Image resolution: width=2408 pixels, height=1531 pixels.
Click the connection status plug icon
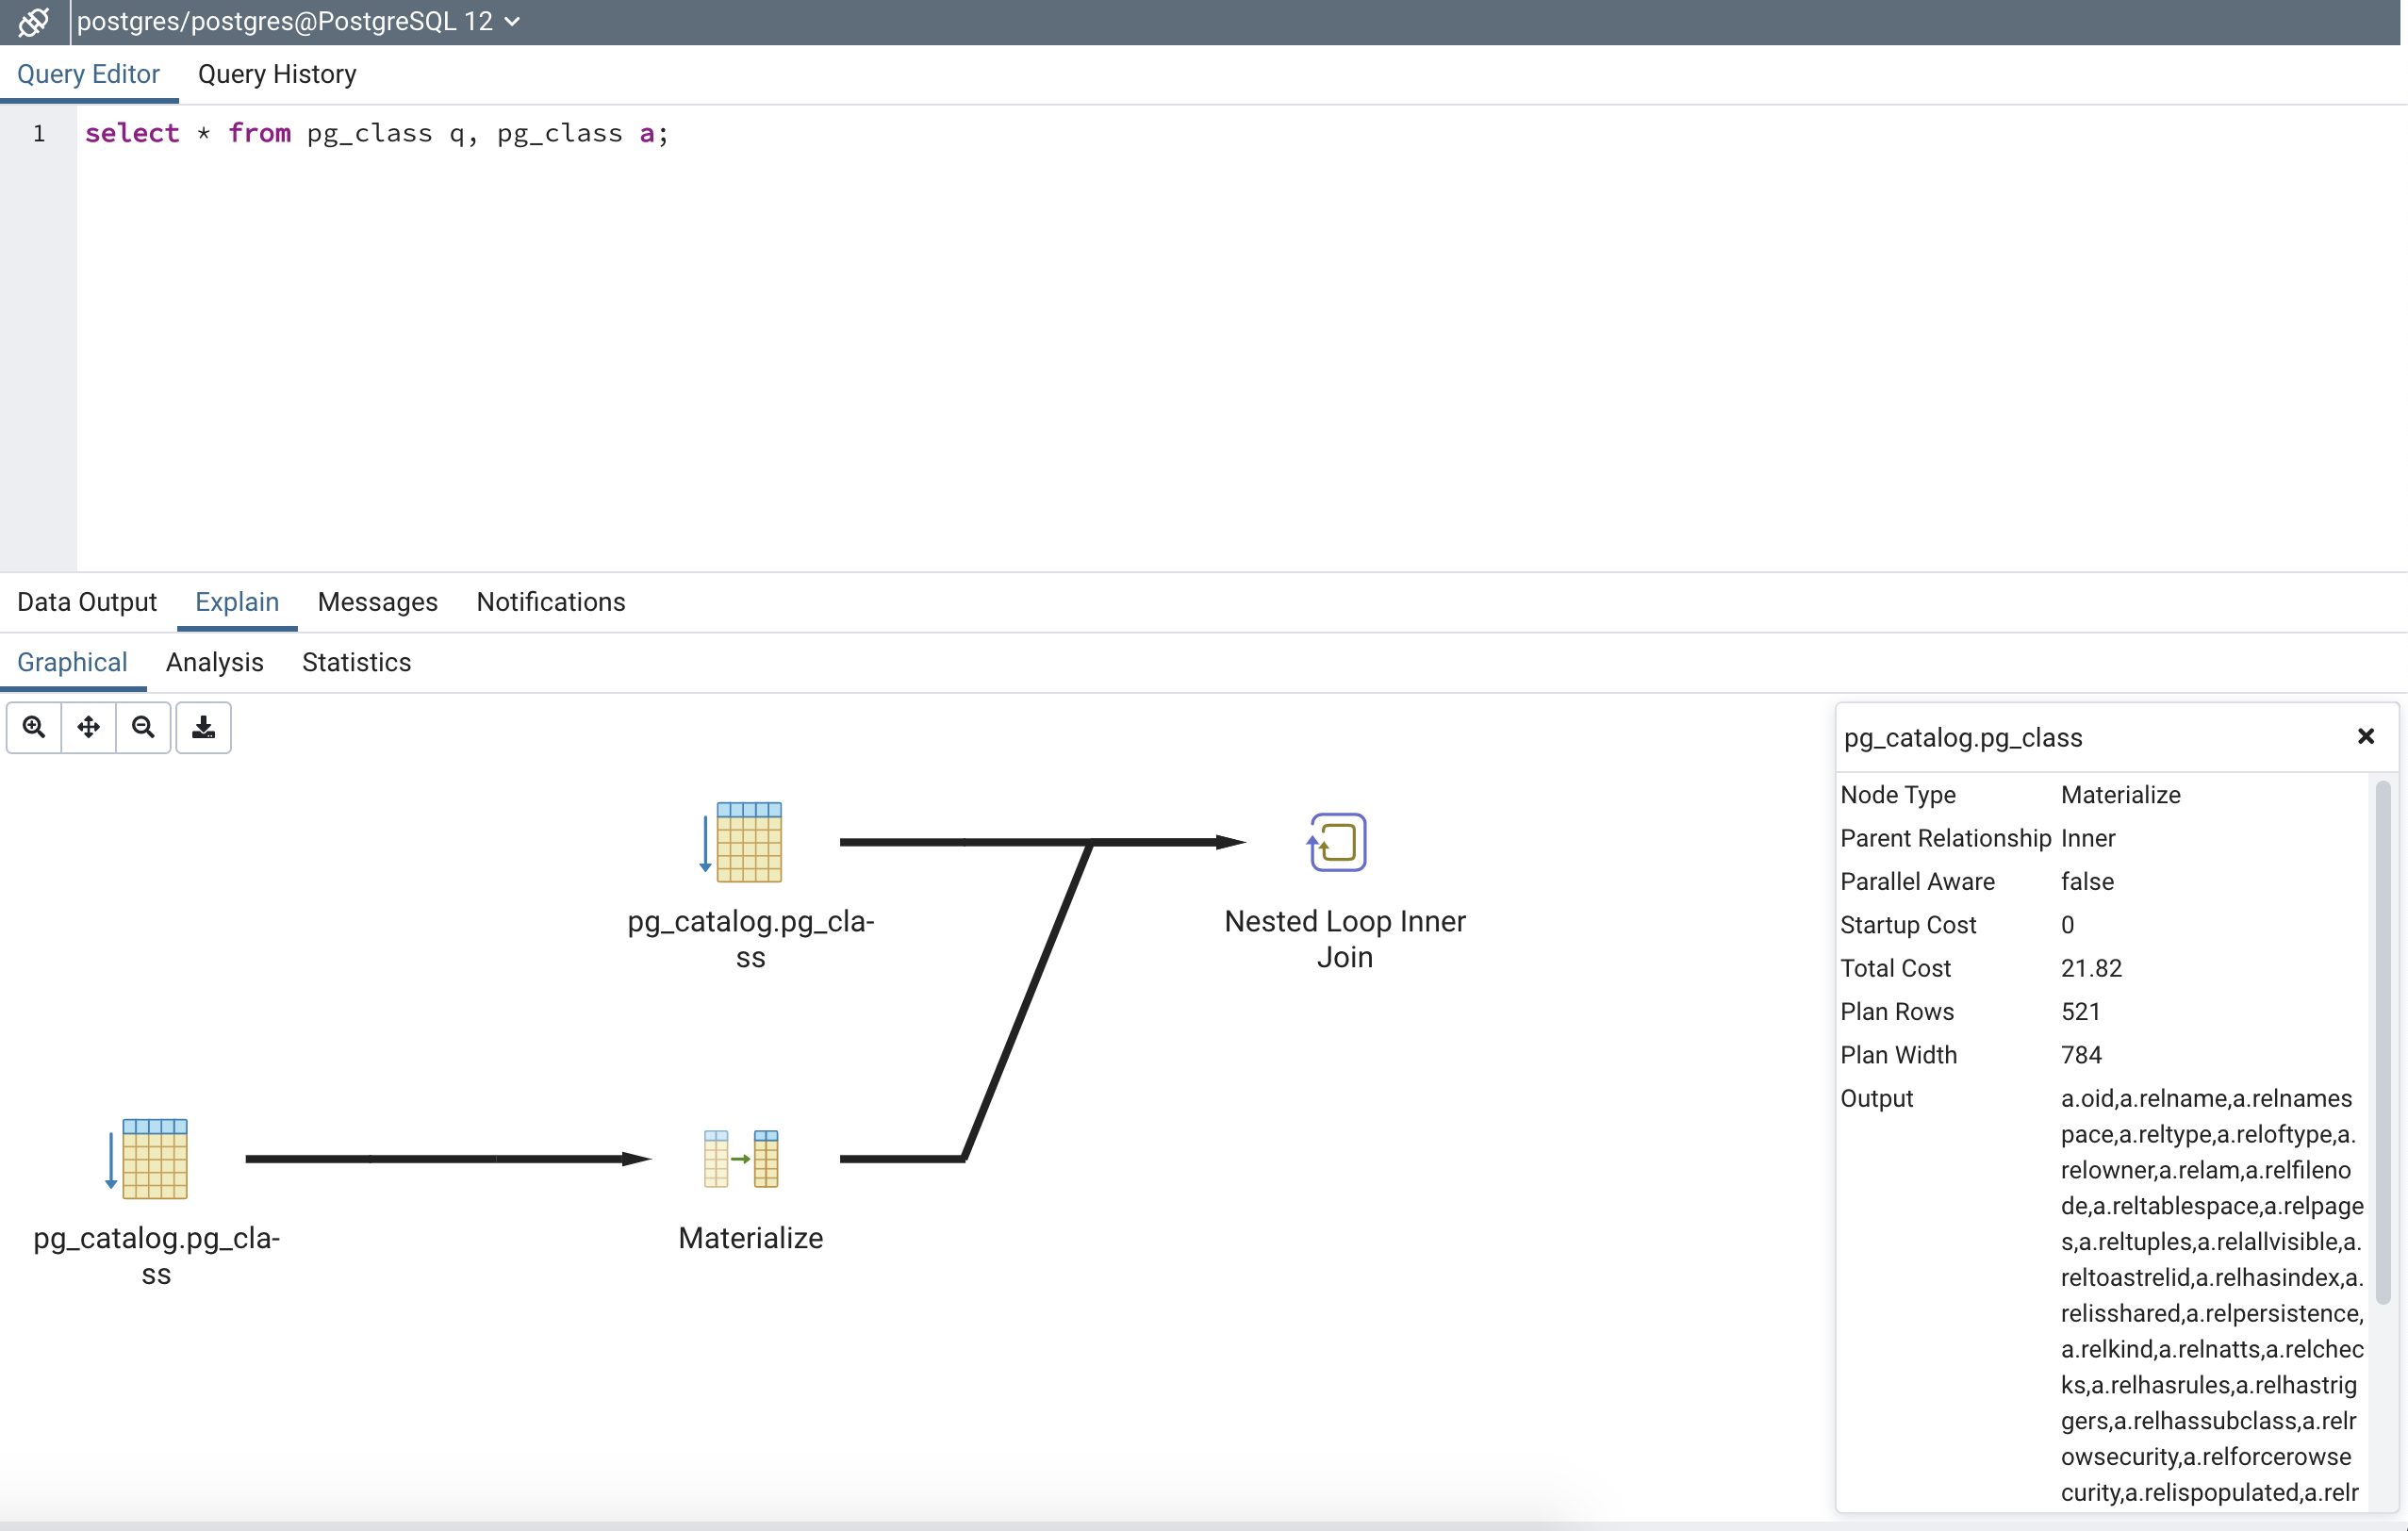pos(34,21)
